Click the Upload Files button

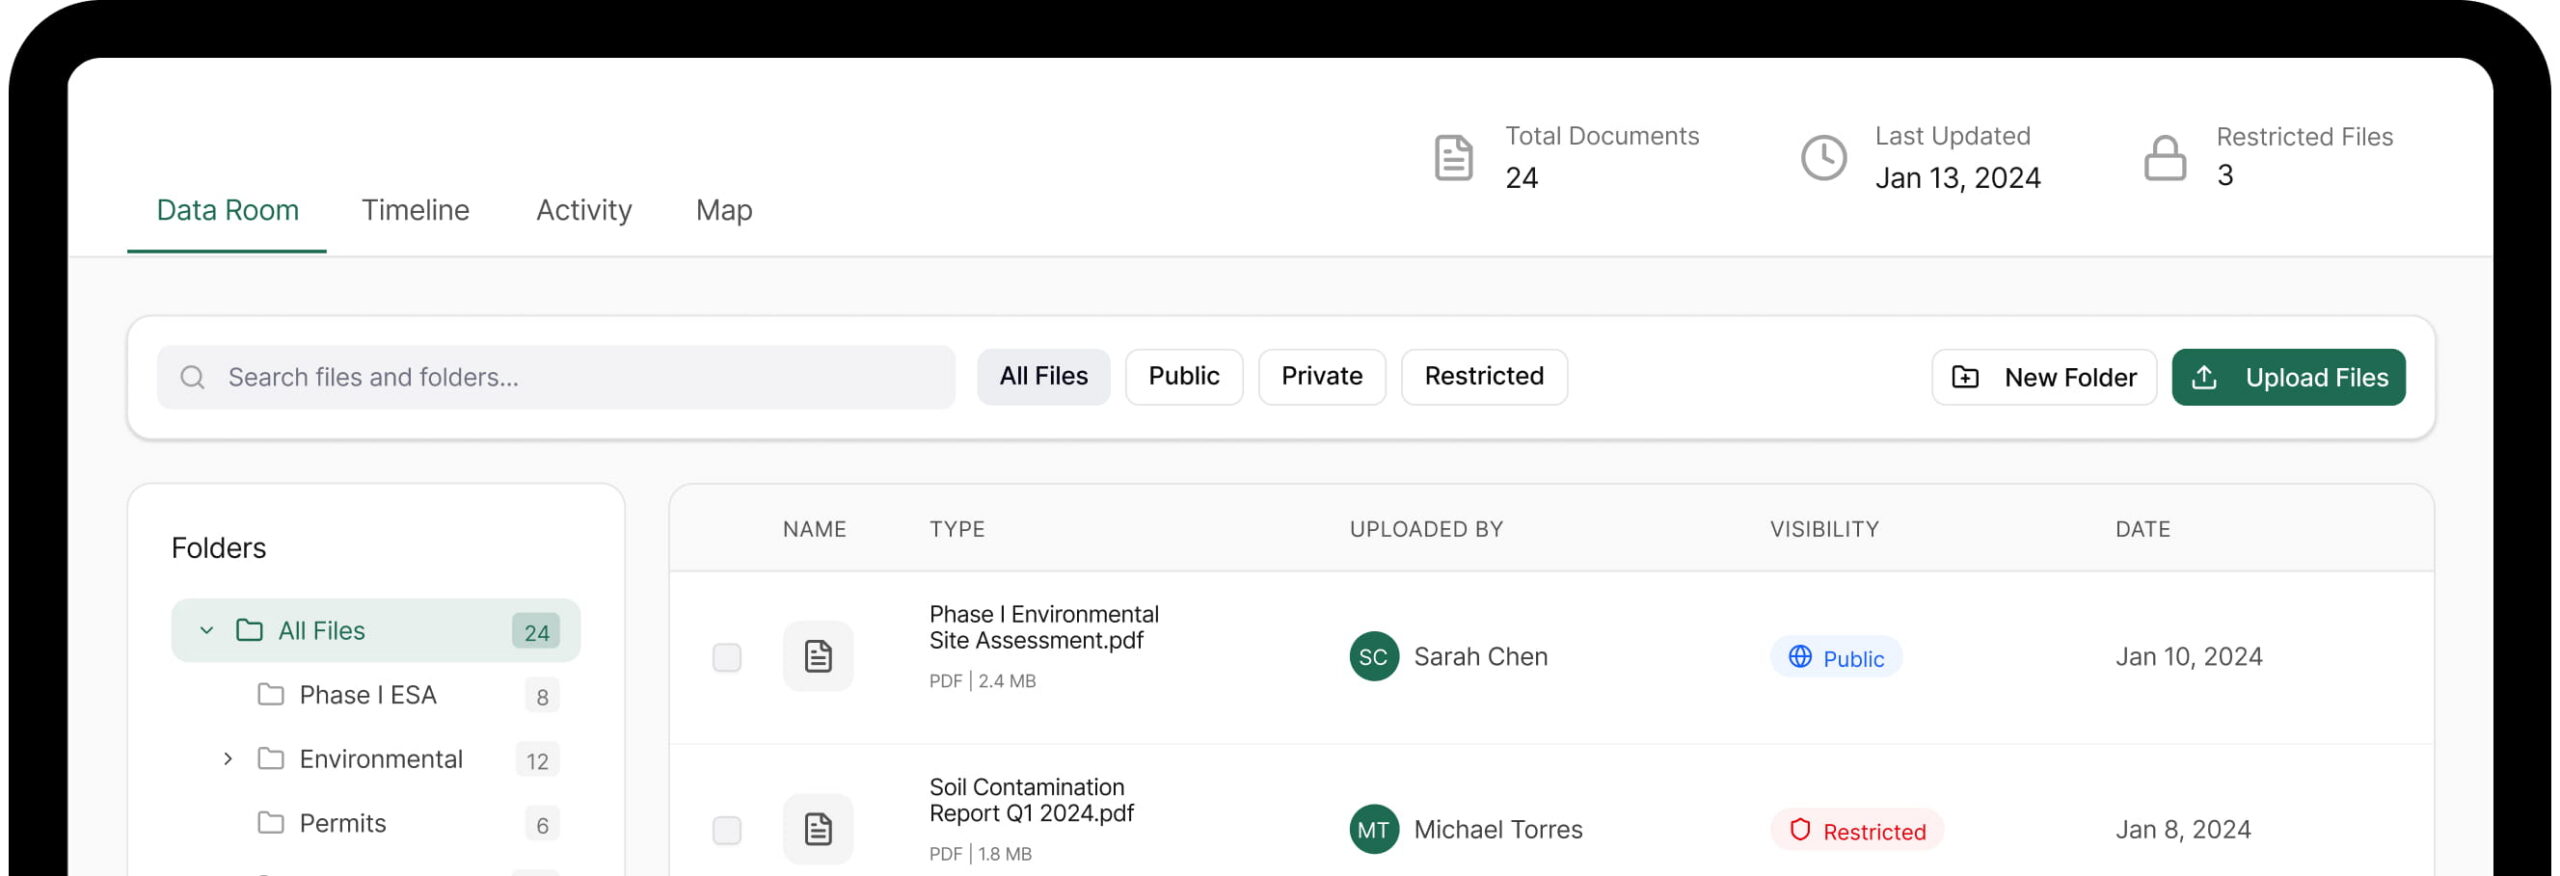tap(2287, 377)
